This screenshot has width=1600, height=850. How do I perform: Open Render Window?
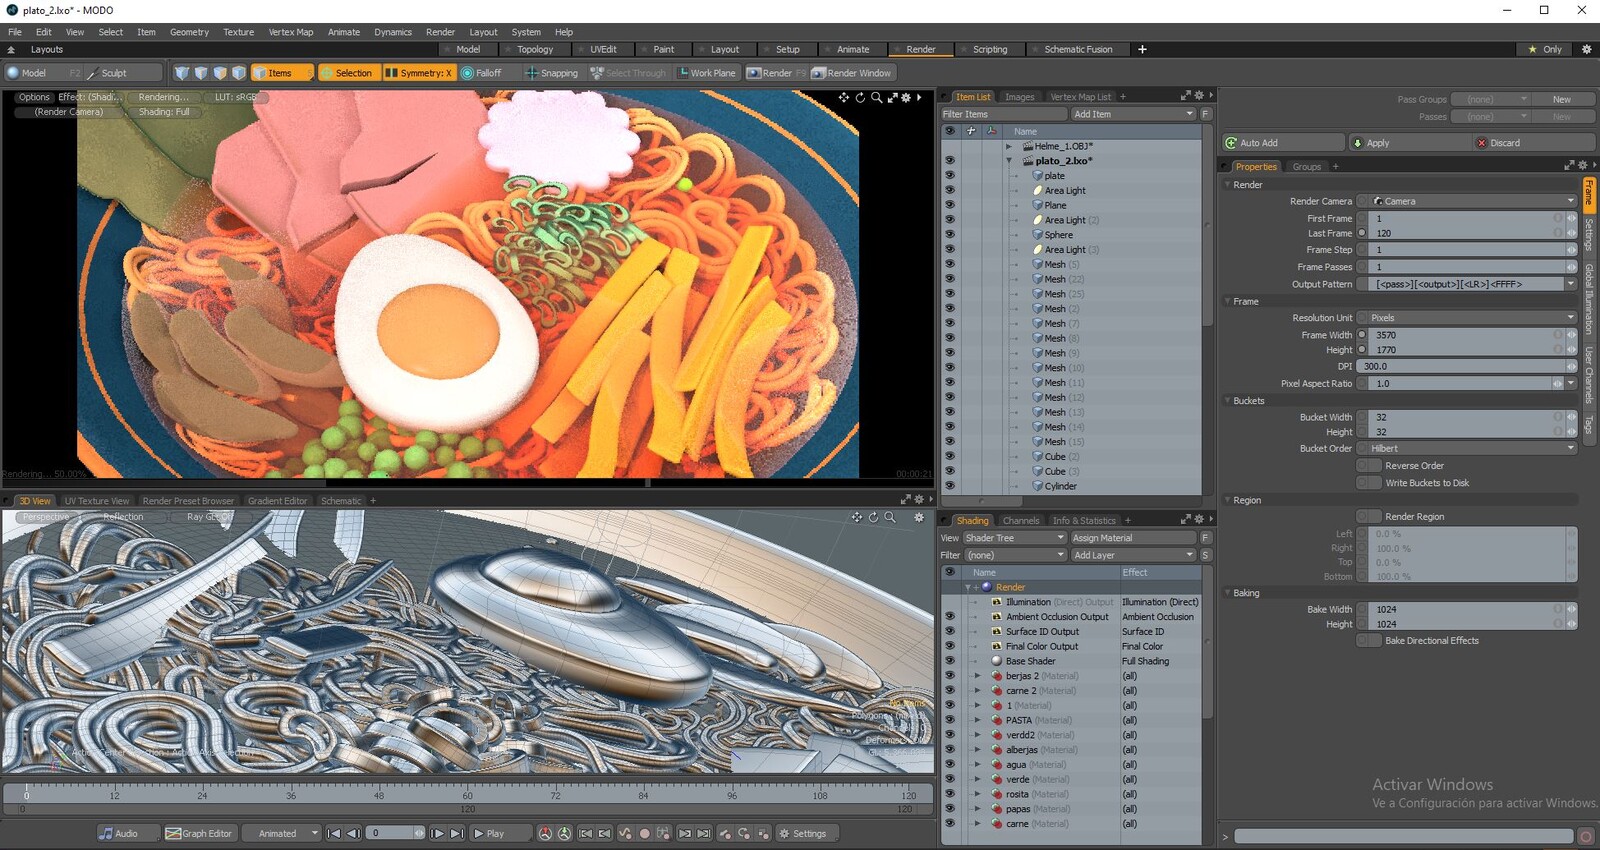click(x=852, y=73)
